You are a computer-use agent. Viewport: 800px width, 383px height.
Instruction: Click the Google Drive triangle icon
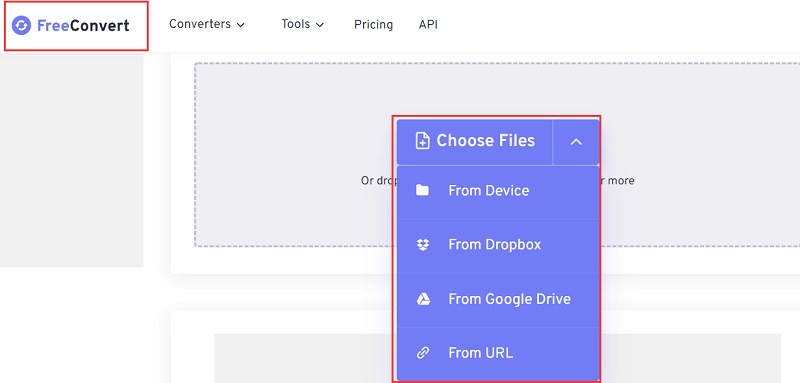[423, 299]
